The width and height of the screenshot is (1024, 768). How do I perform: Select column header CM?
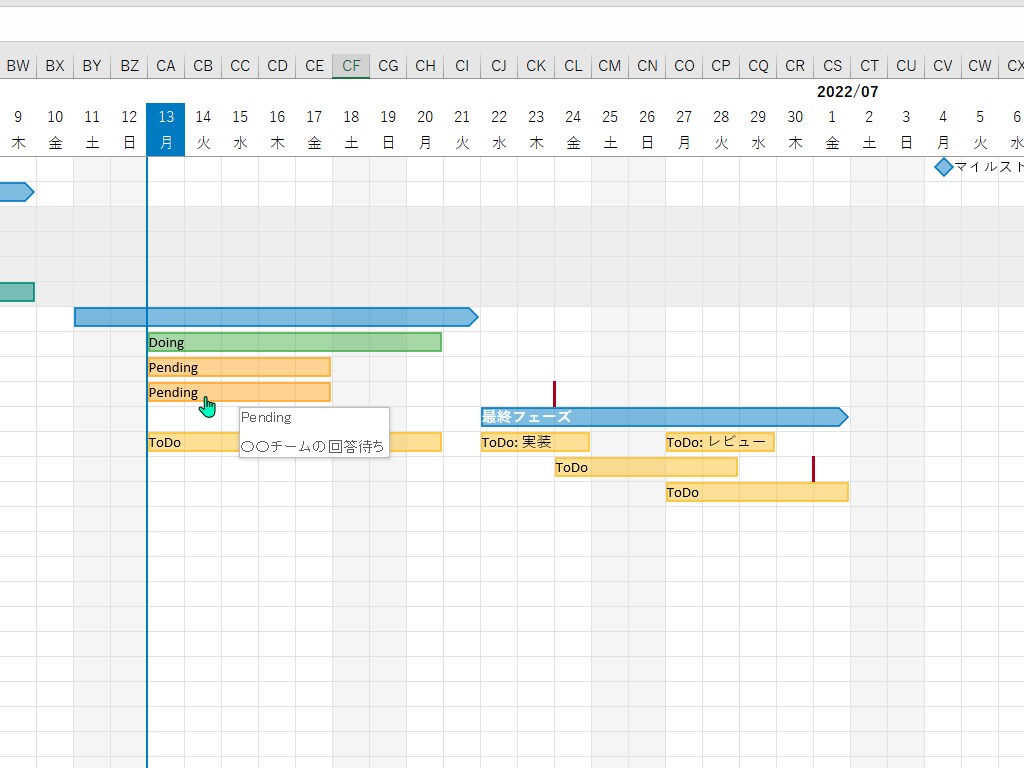click(610, 66)
